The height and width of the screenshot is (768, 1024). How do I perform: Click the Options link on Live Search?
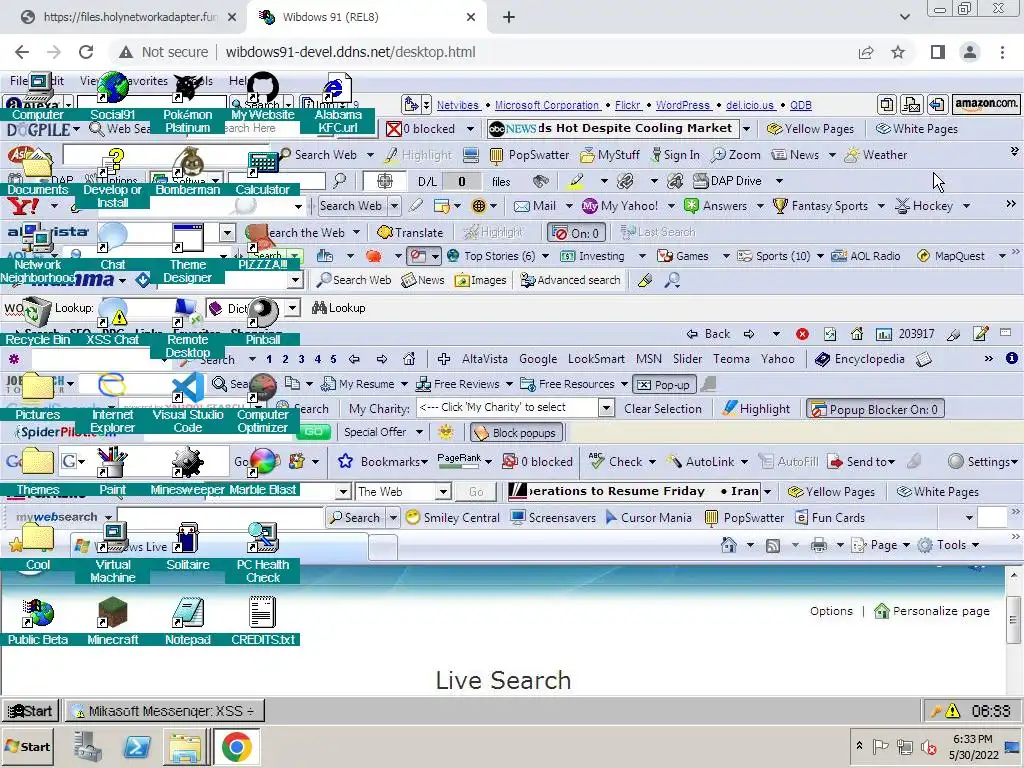click(x=831, y=611)
